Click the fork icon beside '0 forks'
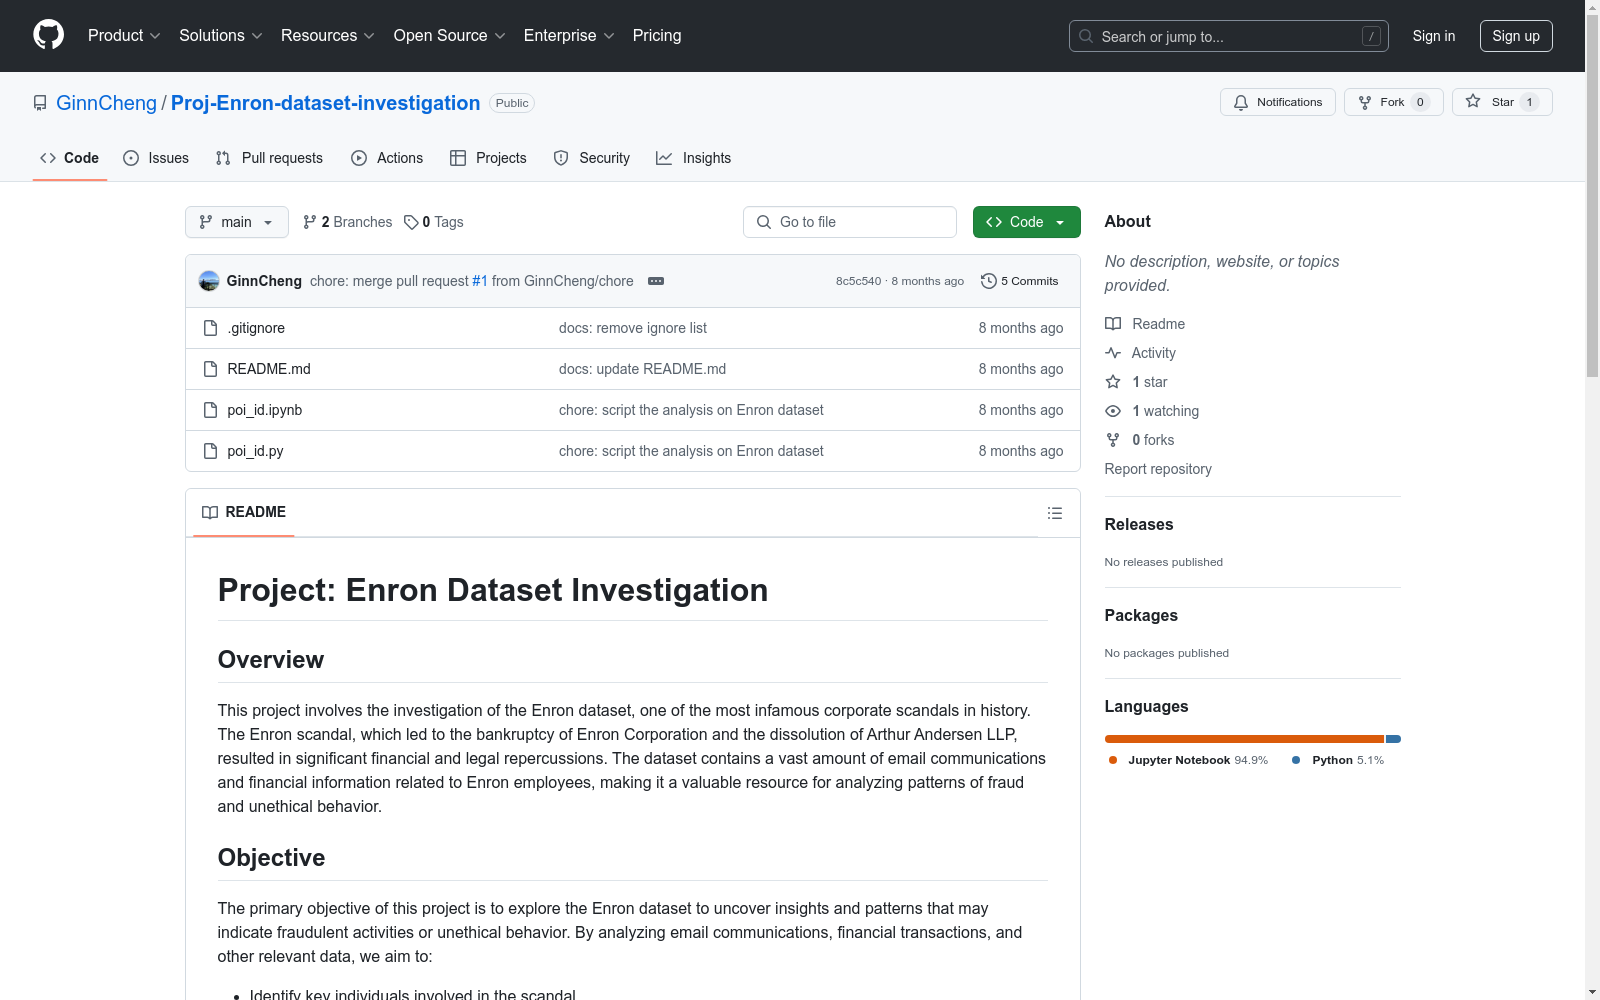1600x1000 pixels. click(x=1113, y=440)
